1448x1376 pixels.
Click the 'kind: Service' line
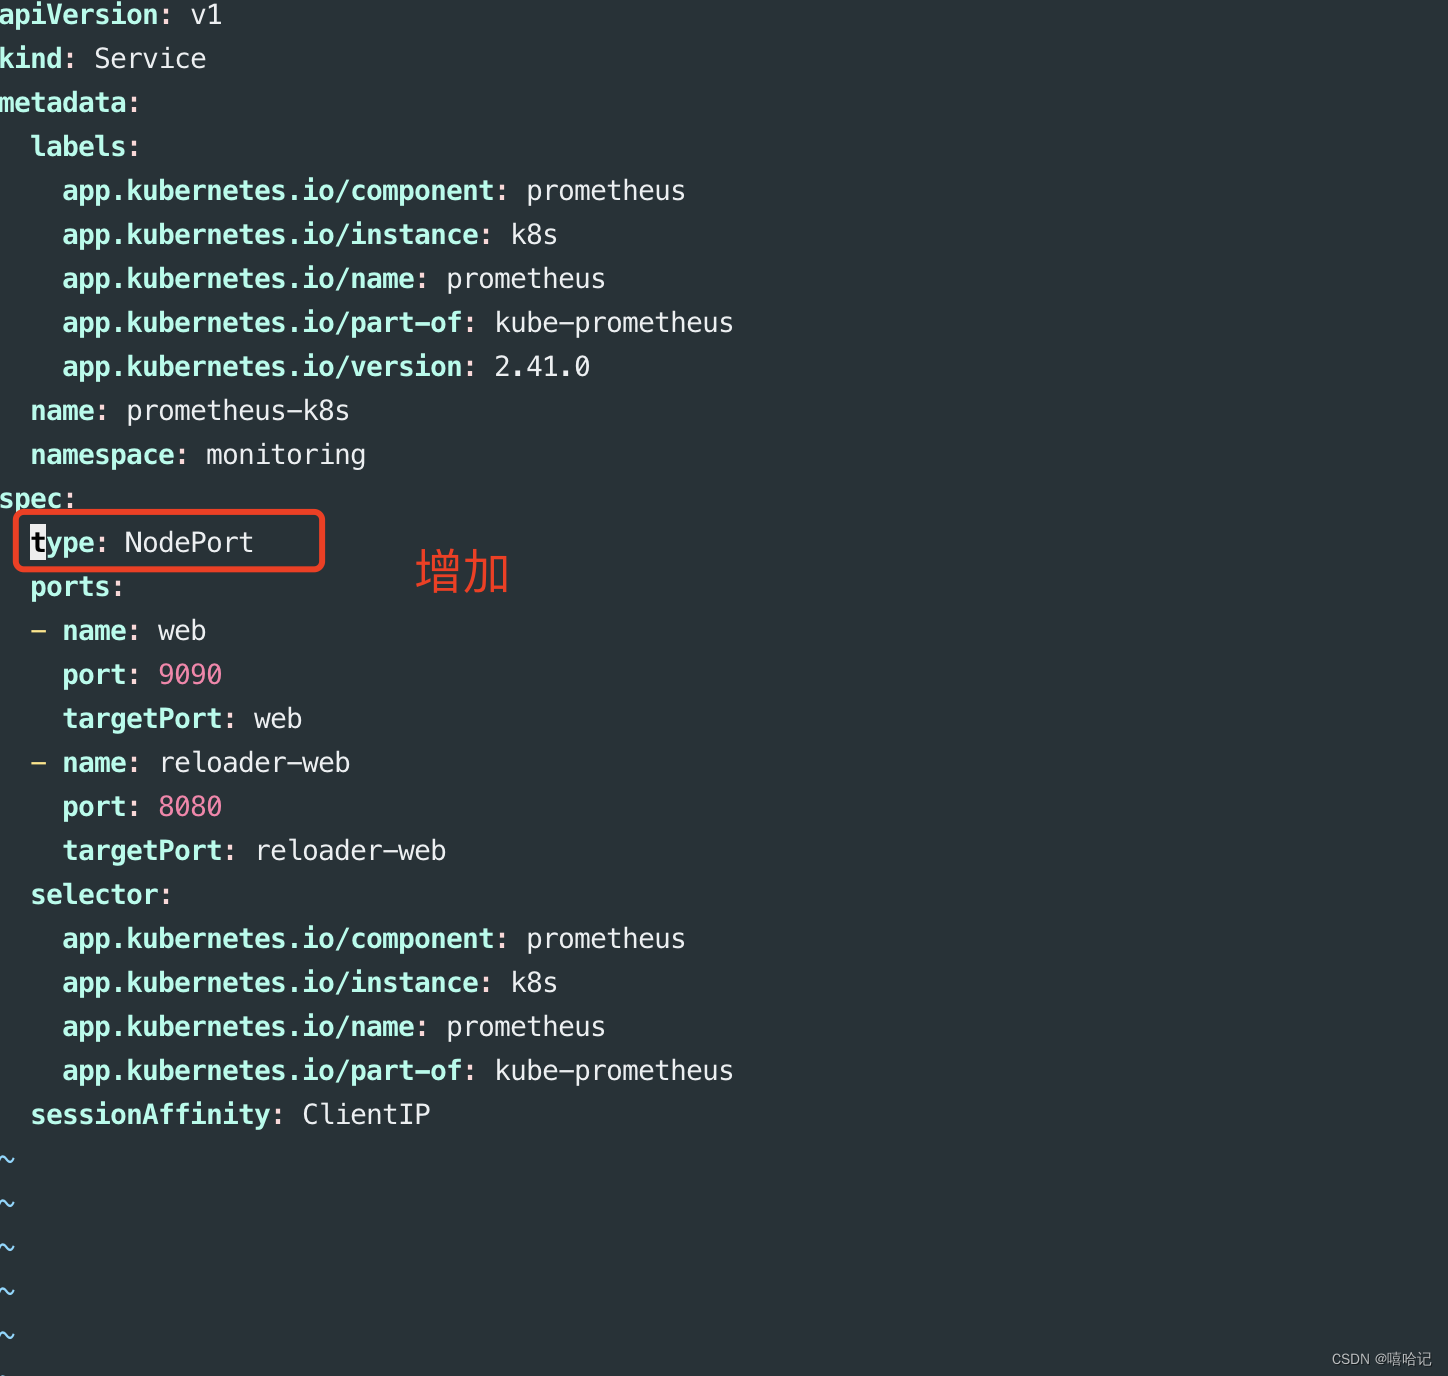click(103, 59)
